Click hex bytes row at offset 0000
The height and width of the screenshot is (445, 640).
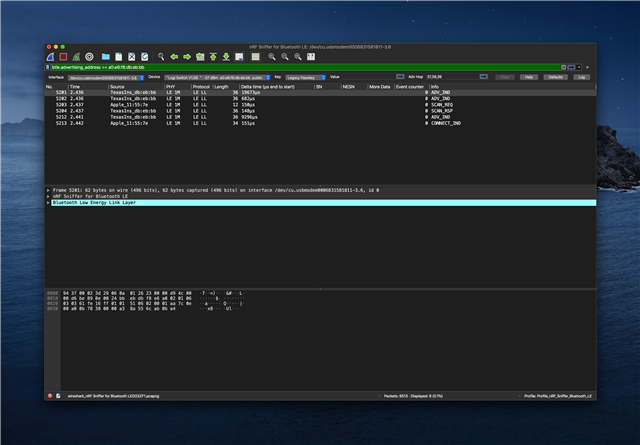pos(127,293)
